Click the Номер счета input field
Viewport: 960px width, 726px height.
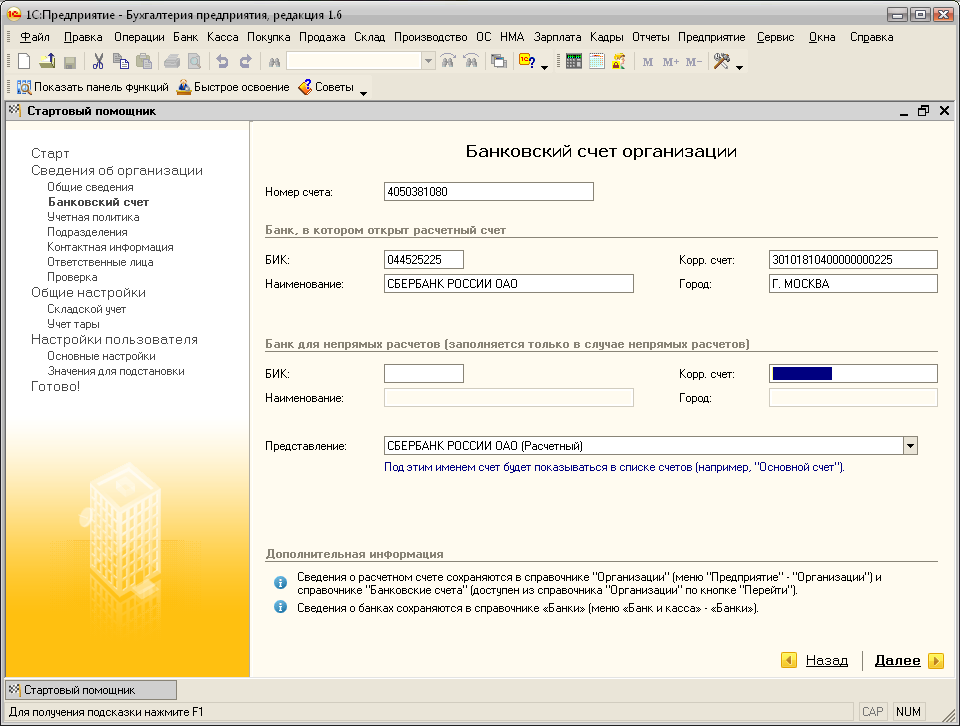coord(489,192)
